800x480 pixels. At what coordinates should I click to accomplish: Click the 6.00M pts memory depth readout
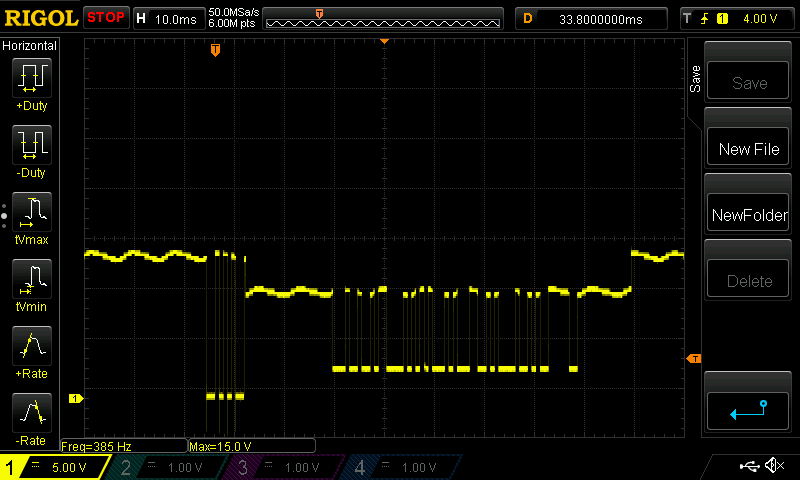[232, 23]
